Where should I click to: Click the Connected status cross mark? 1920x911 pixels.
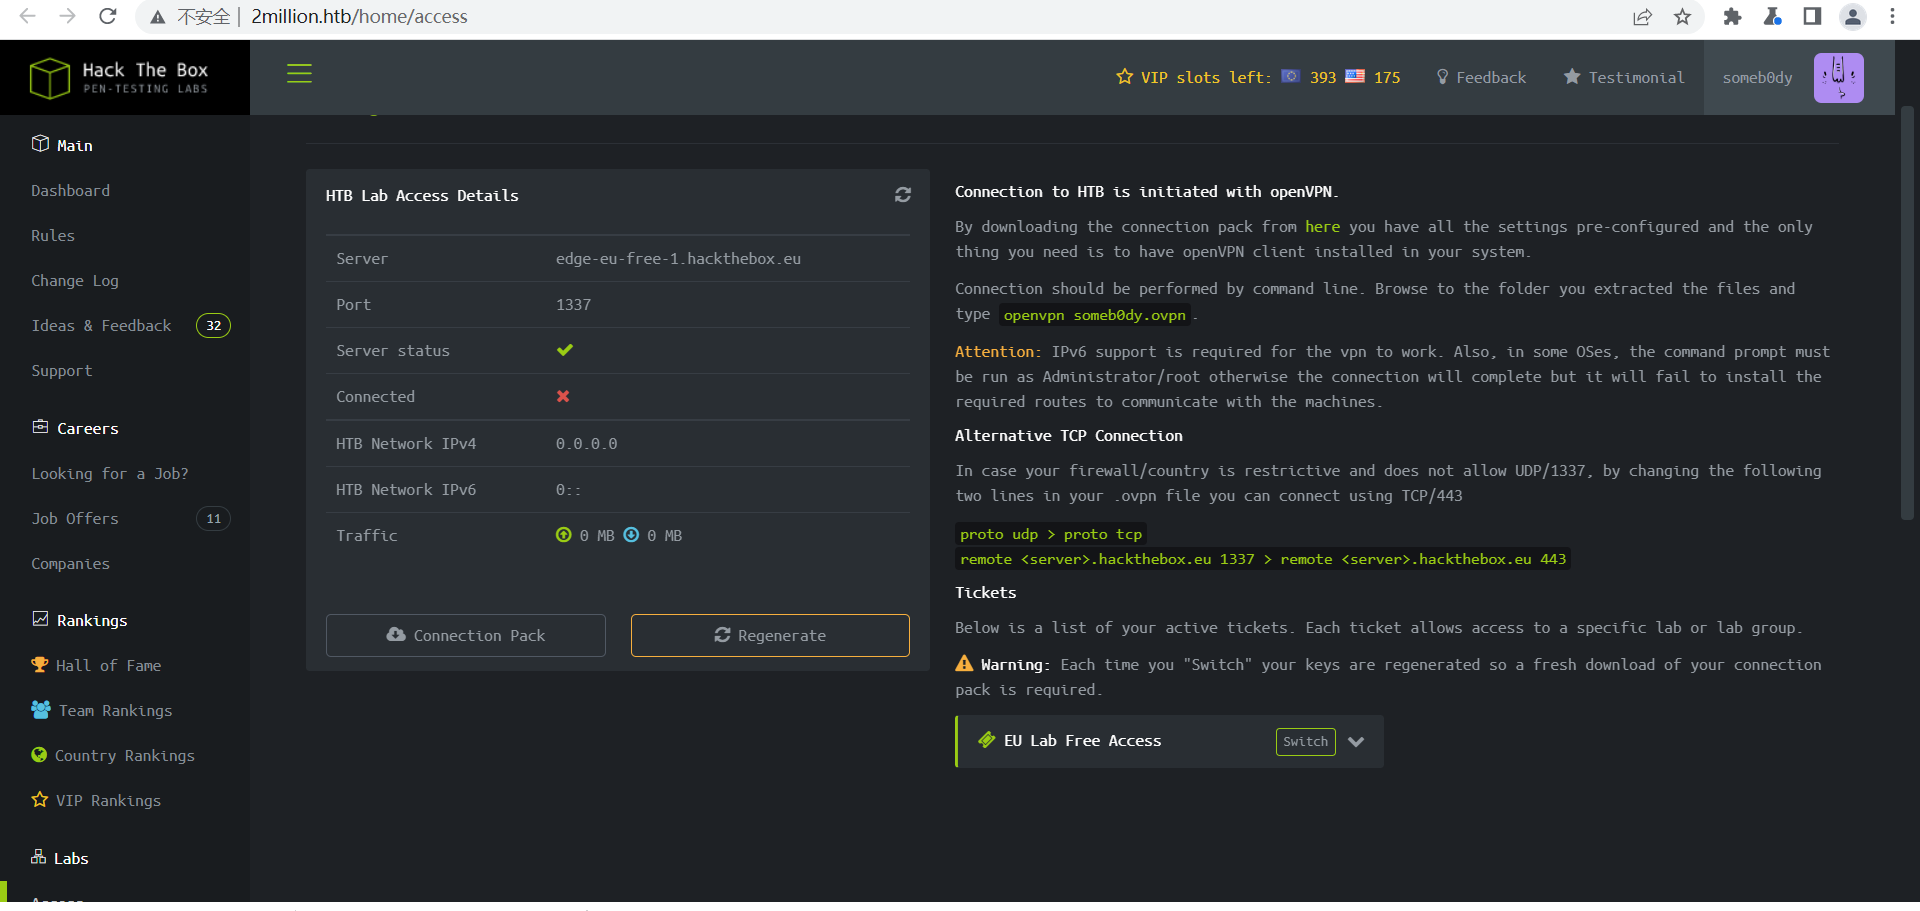[563, 396]
